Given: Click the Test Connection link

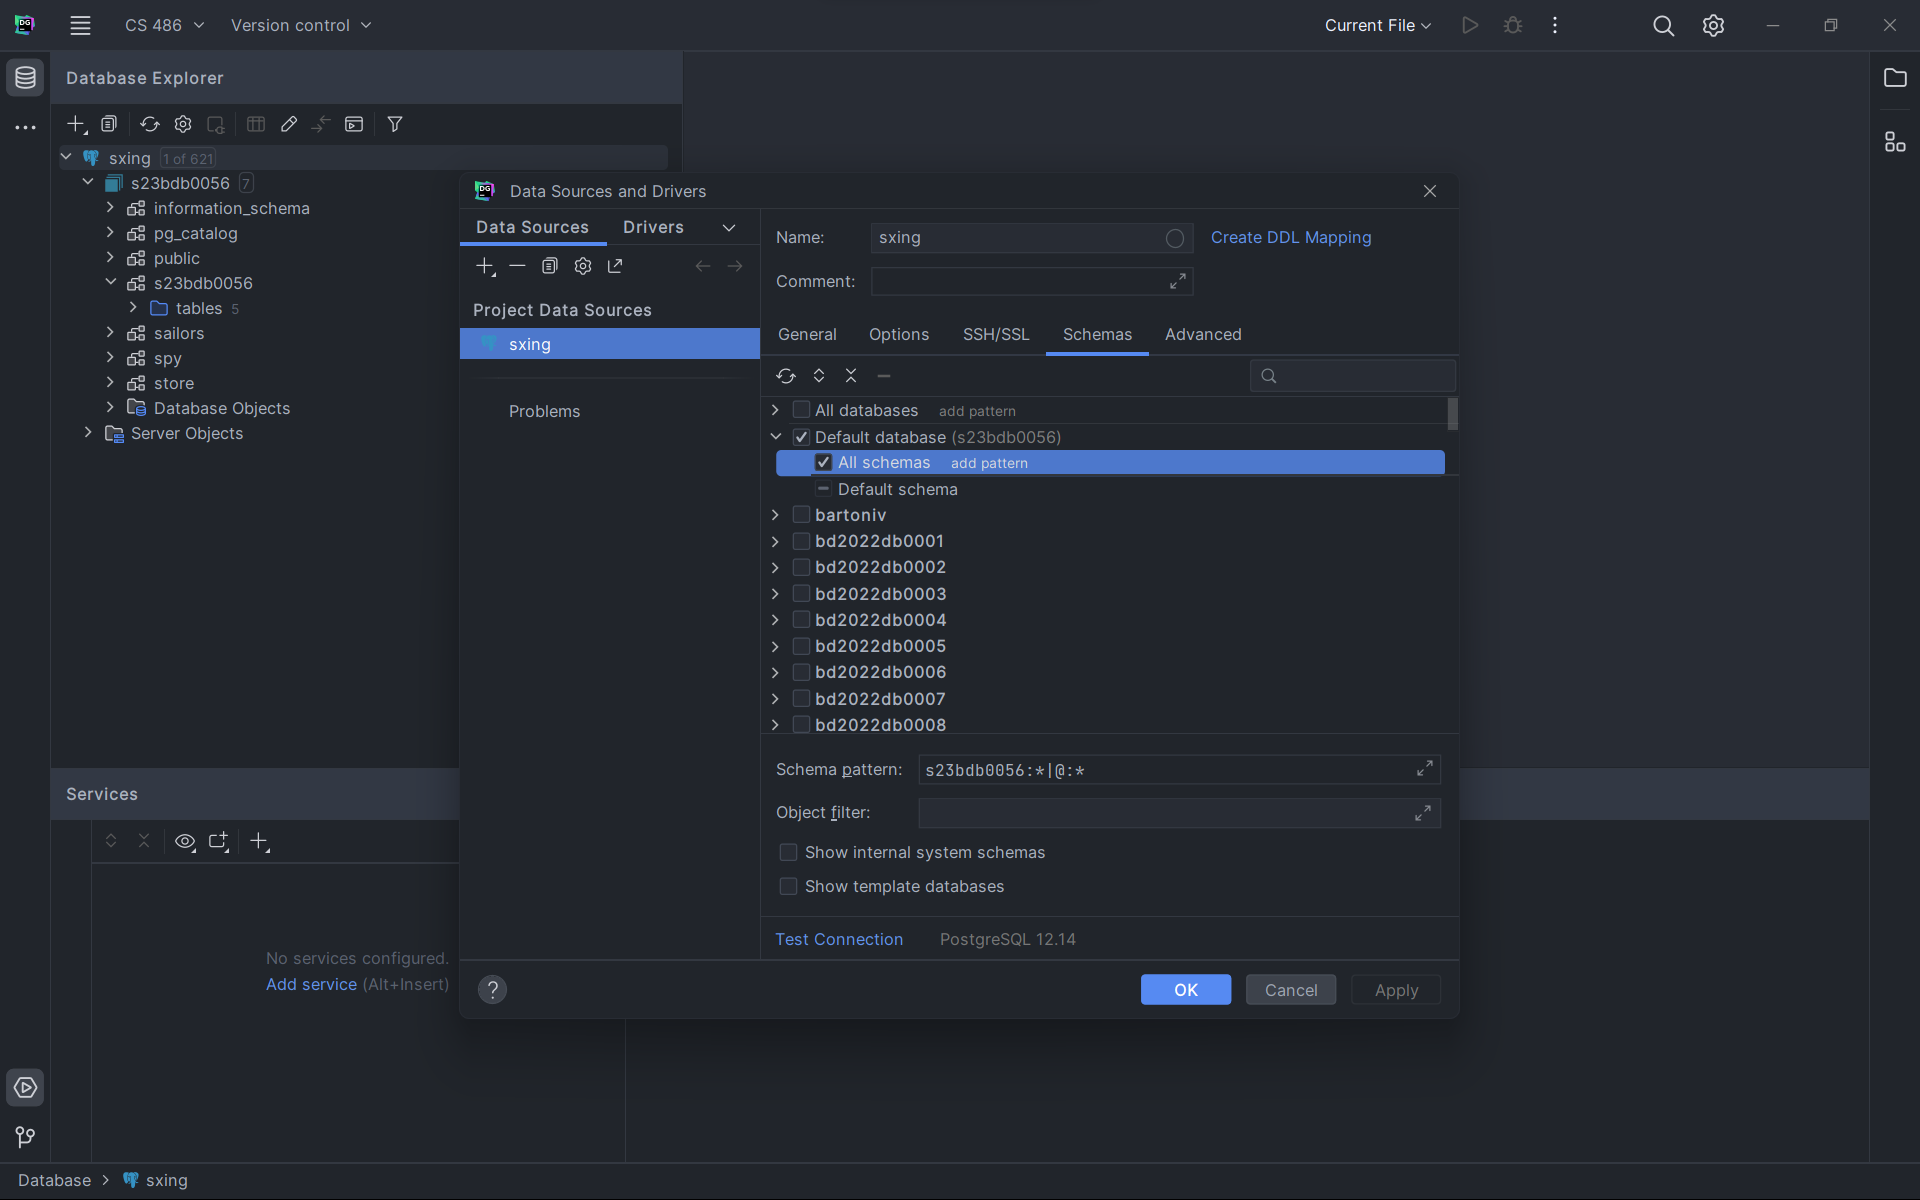Looking at the screenshot, I should click(839, 939).
